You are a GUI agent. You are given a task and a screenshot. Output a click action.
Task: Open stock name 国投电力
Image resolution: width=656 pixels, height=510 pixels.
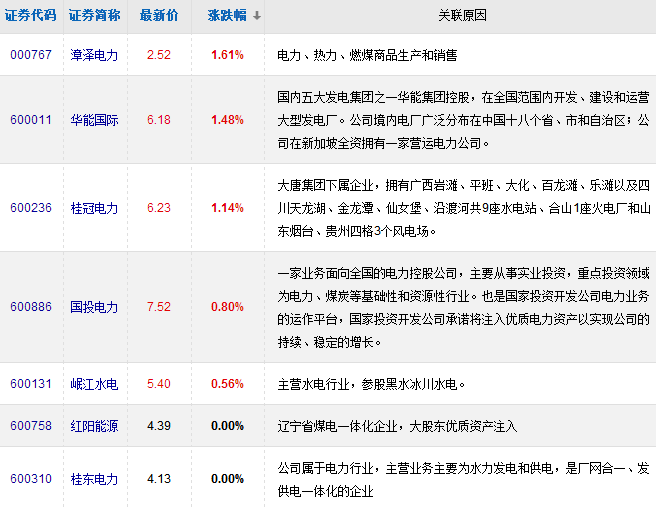94,307
